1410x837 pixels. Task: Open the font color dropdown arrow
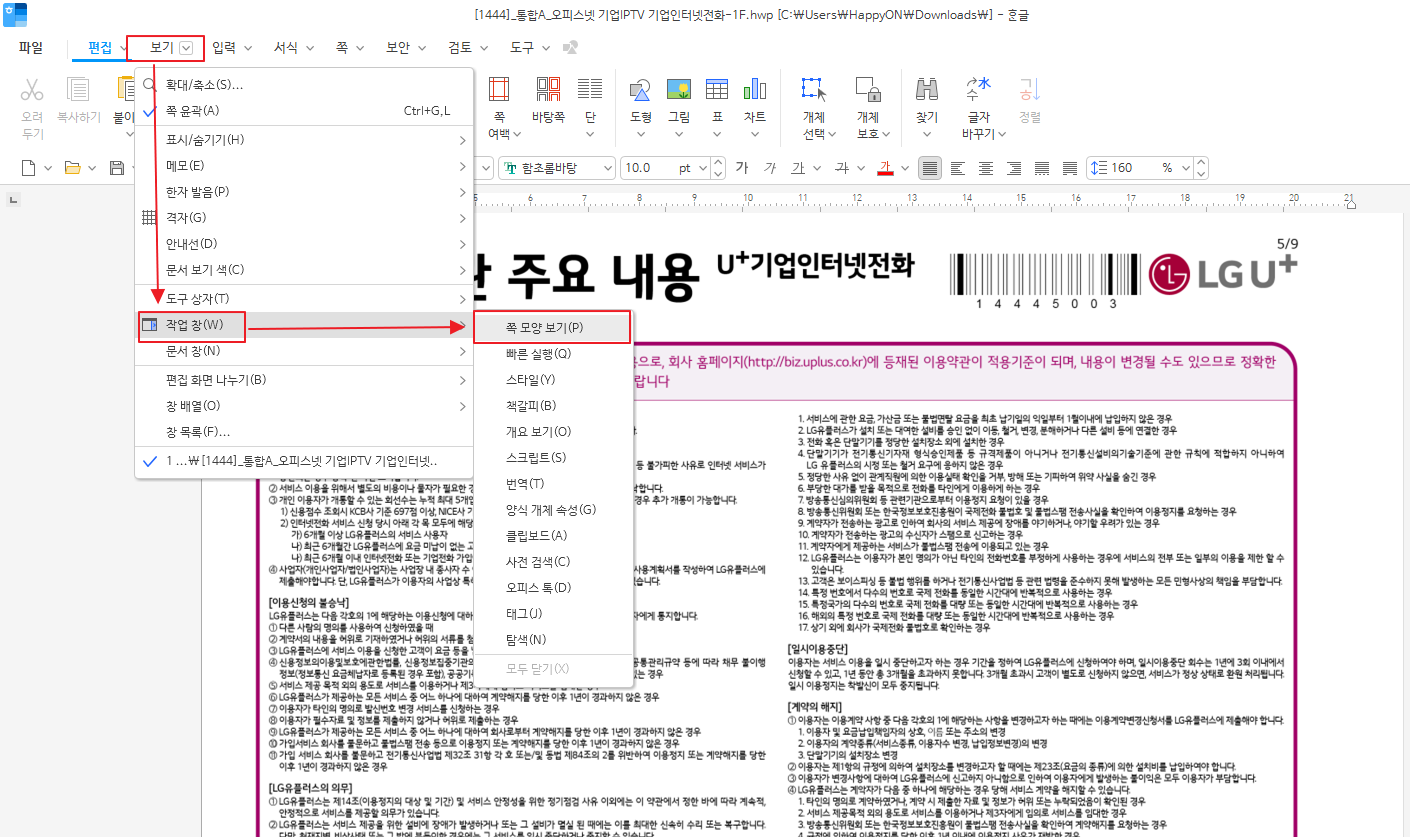905,168
